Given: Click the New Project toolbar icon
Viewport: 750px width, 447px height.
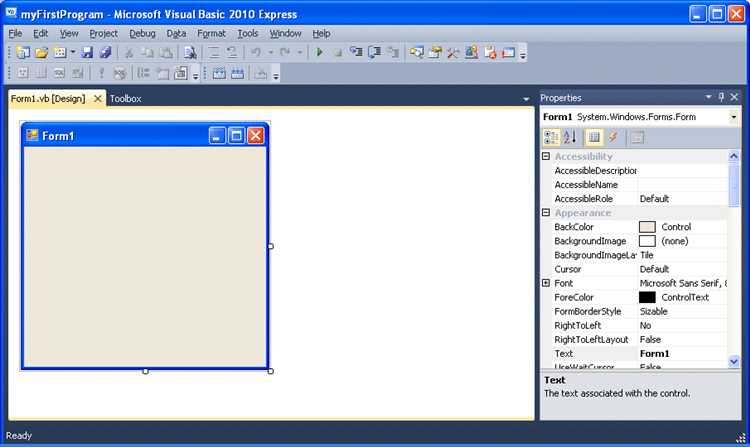Looking at the screenshot, I should coord(22,53).
